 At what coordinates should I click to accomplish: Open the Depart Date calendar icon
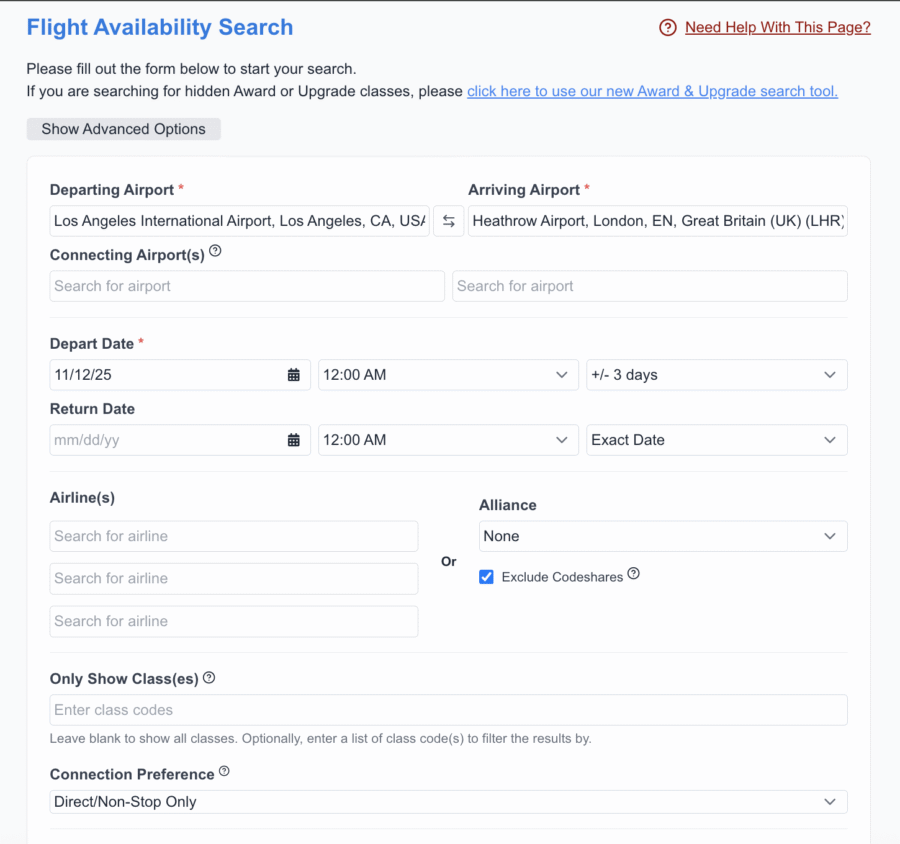coord(292,374)
